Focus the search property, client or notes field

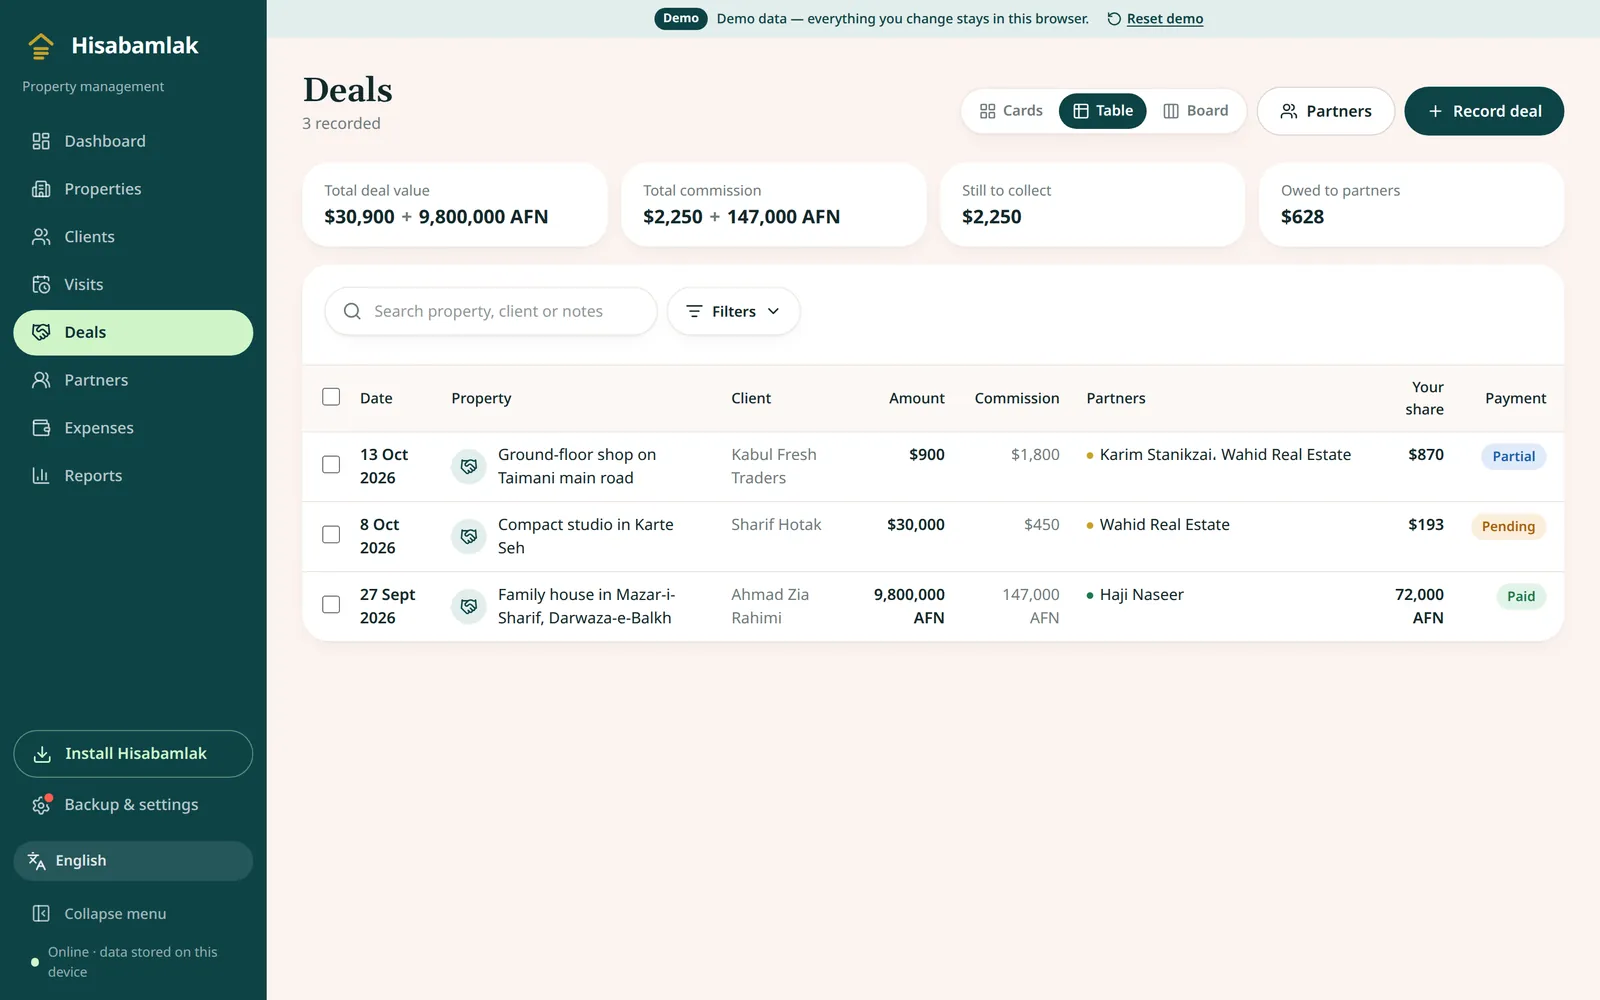(491, 312)
